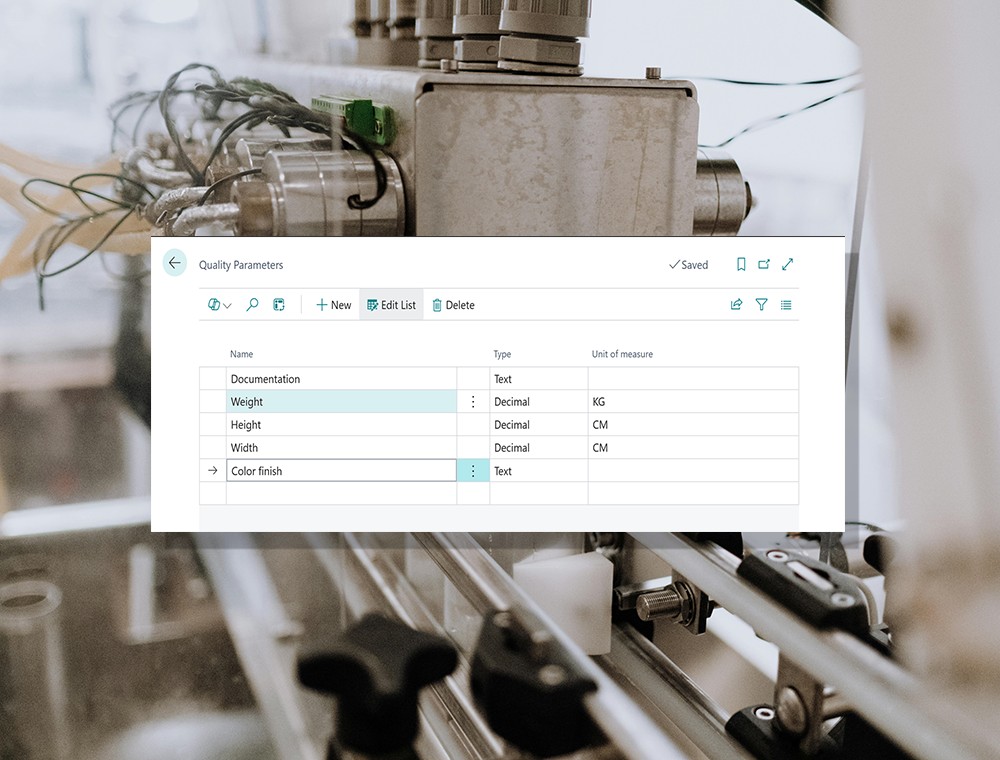The image size is (1000, 760).
Task: Select the Documentation row name cell
Action: coord(340,379)
